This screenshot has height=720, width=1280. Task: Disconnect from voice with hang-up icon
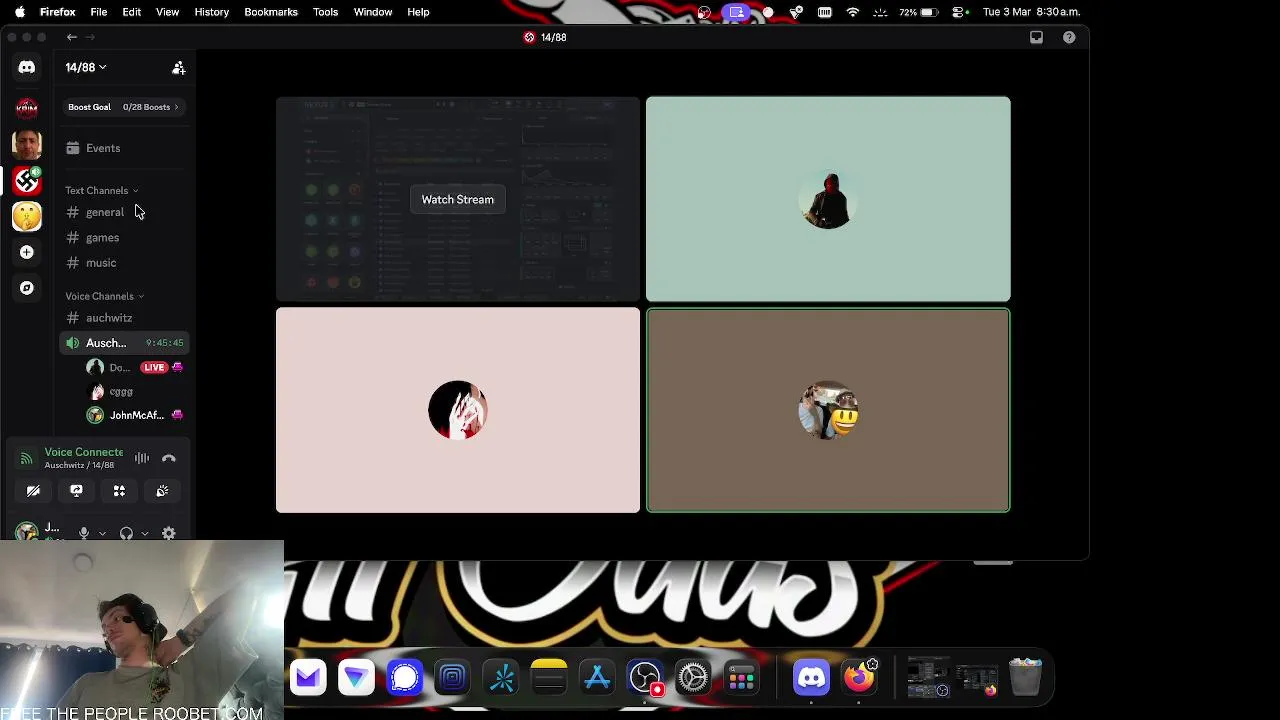[169, 459]
